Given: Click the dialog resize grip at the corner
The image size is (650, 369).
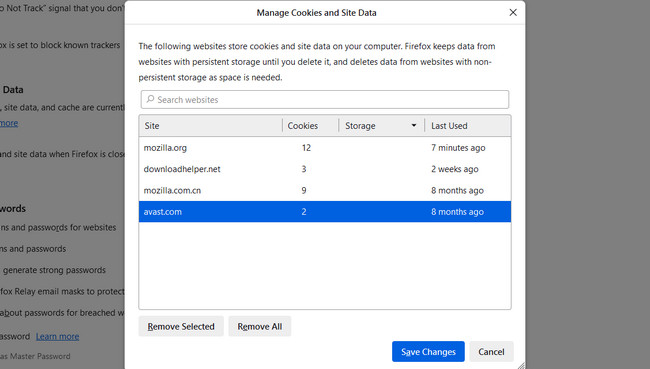Looking at the screenshot, I should [521, 365].
